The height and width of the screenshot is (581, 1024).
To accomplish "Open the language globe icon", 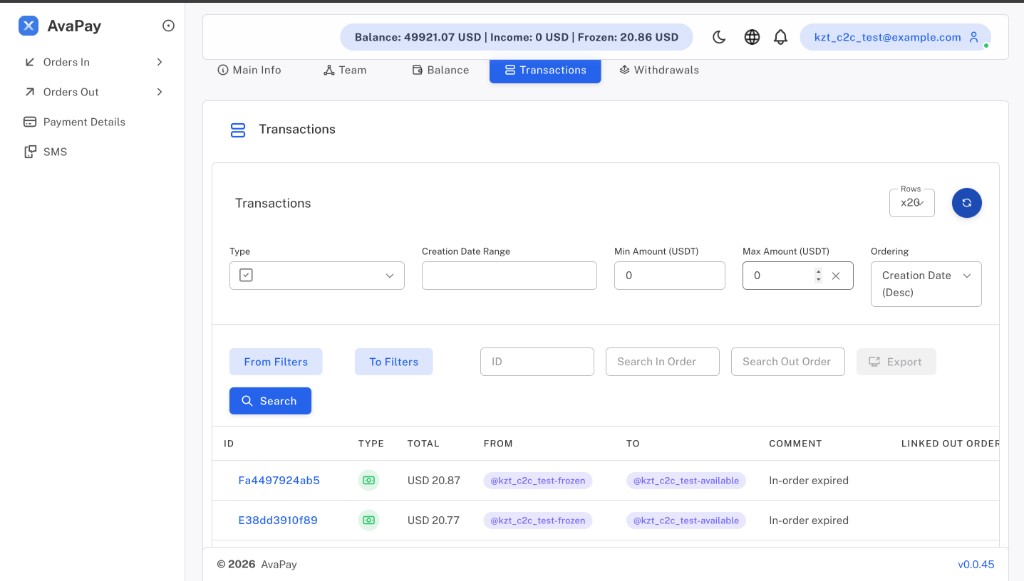I will 752,37.
